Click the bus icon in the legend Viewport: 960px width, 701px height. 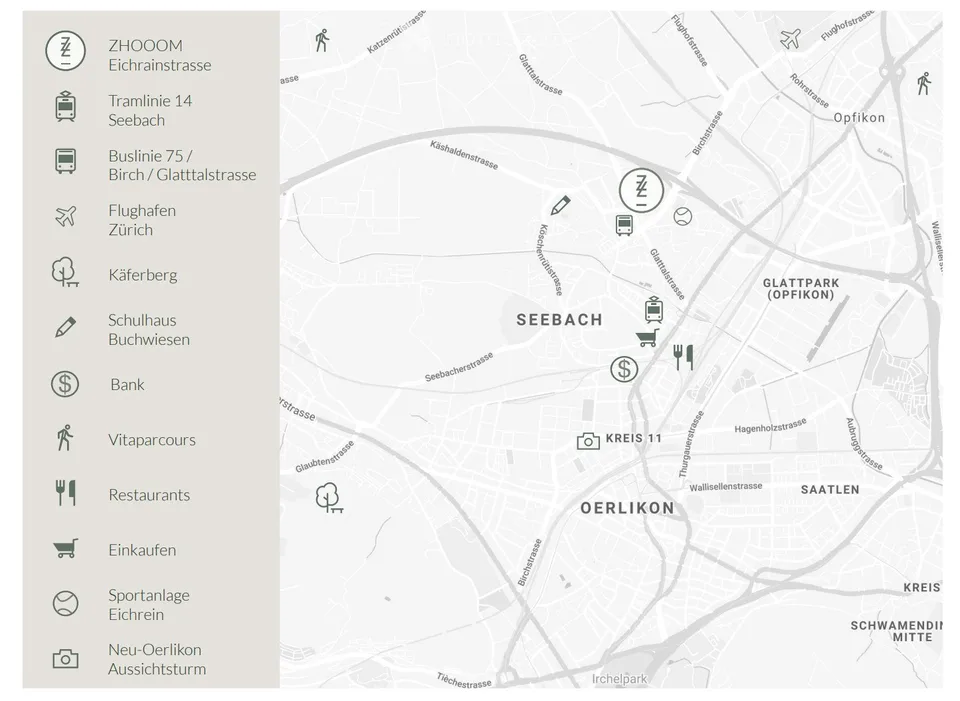pyautogui.click(x=66, y=162)
